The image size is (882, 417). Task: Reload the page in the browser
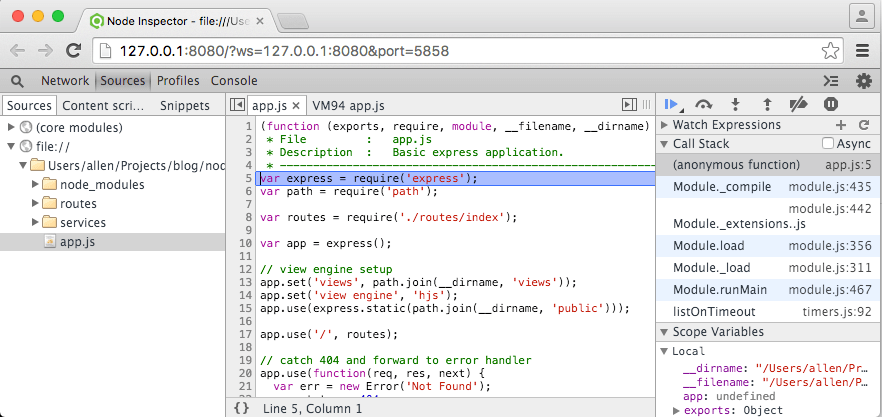point(73,50)
